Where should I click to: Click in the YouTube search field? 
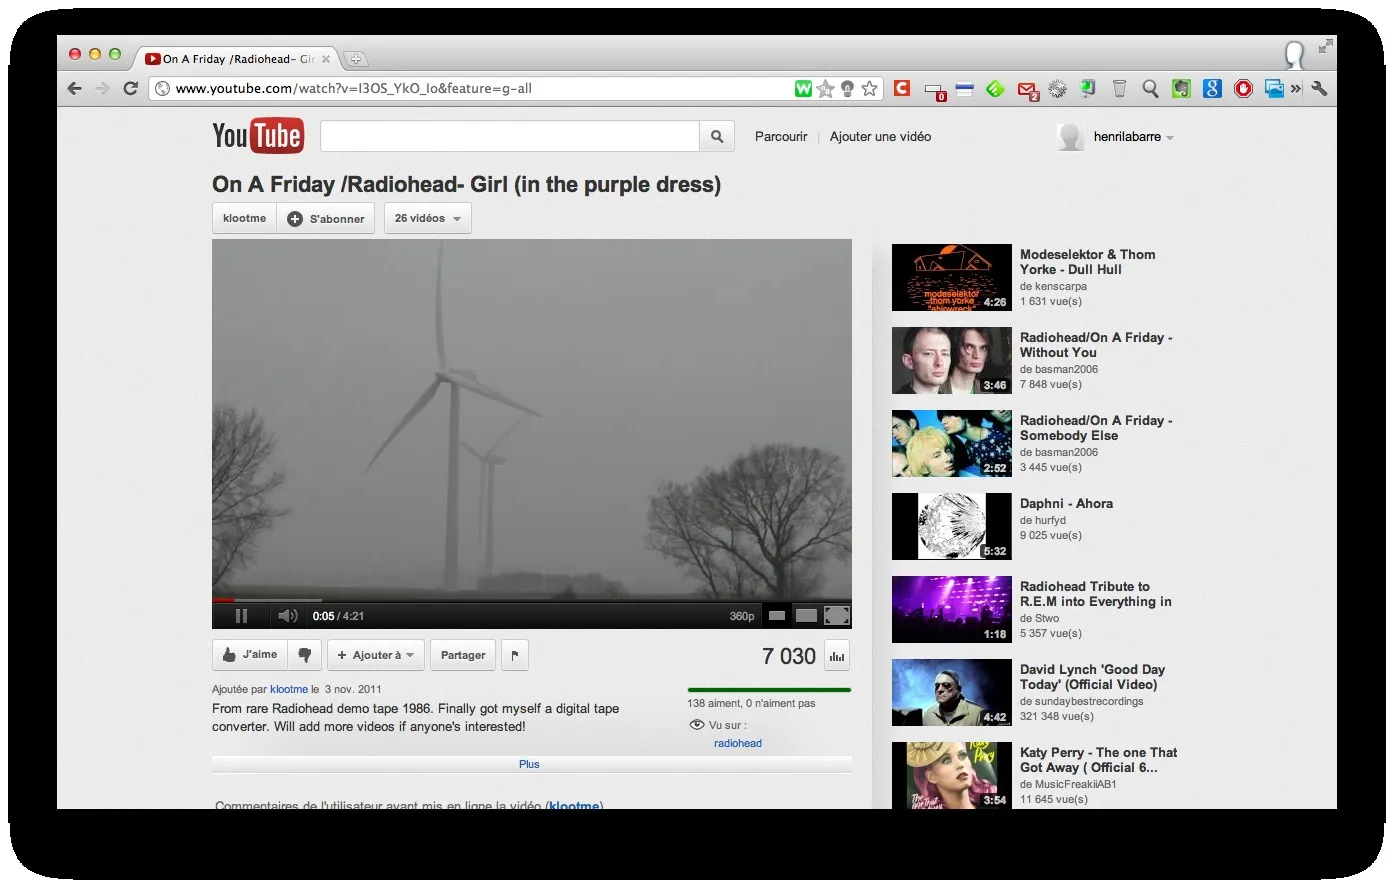pos(509,137)
